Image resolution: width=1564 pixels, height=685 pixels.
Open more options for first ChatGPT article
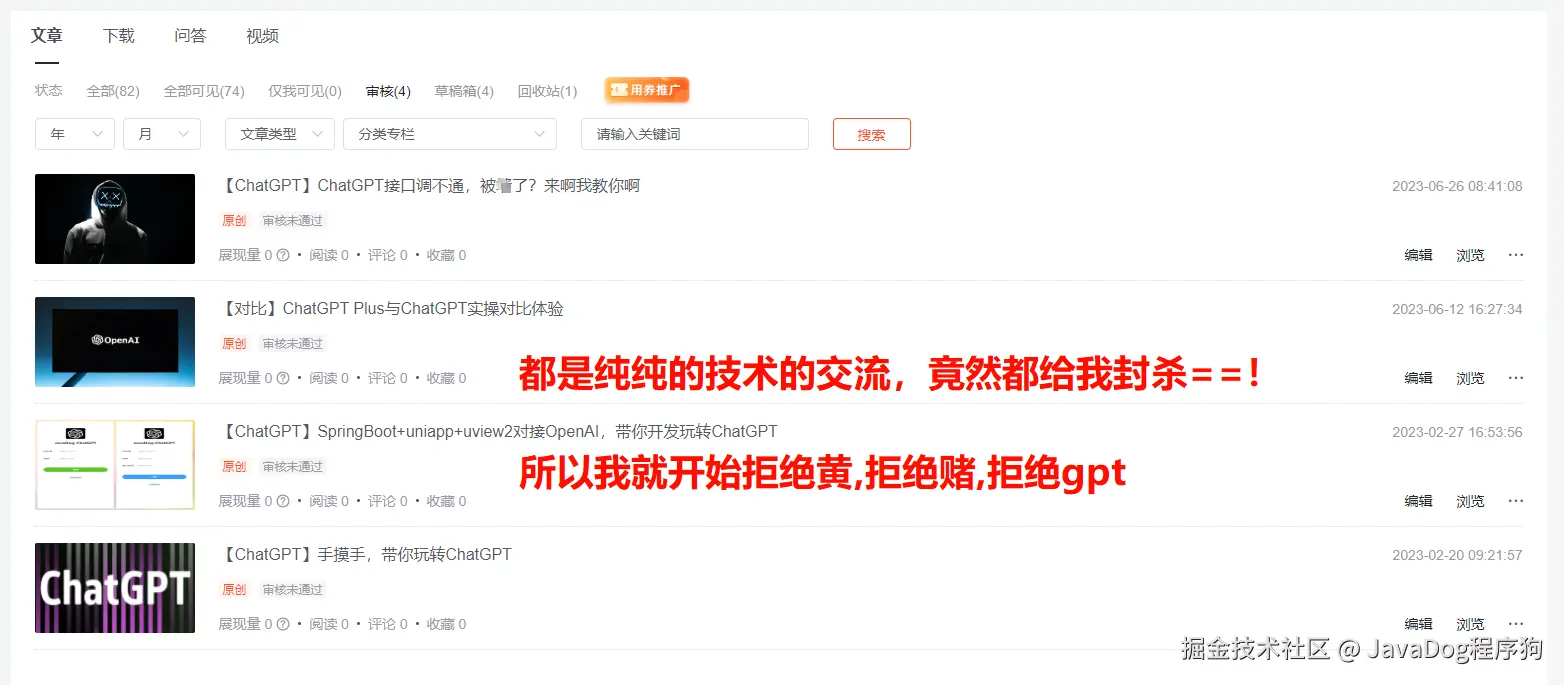1515,255
